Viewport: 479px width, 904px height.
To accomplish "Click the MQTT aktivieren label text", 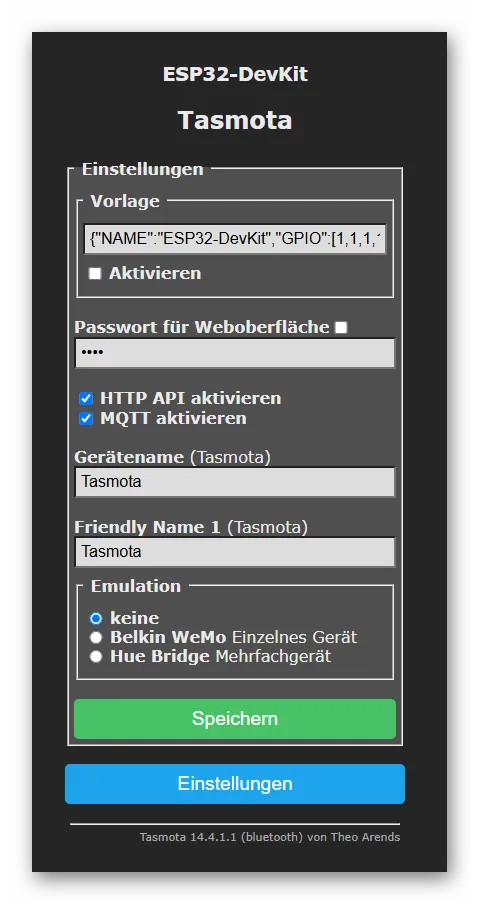I will click(x=174, y=419).
